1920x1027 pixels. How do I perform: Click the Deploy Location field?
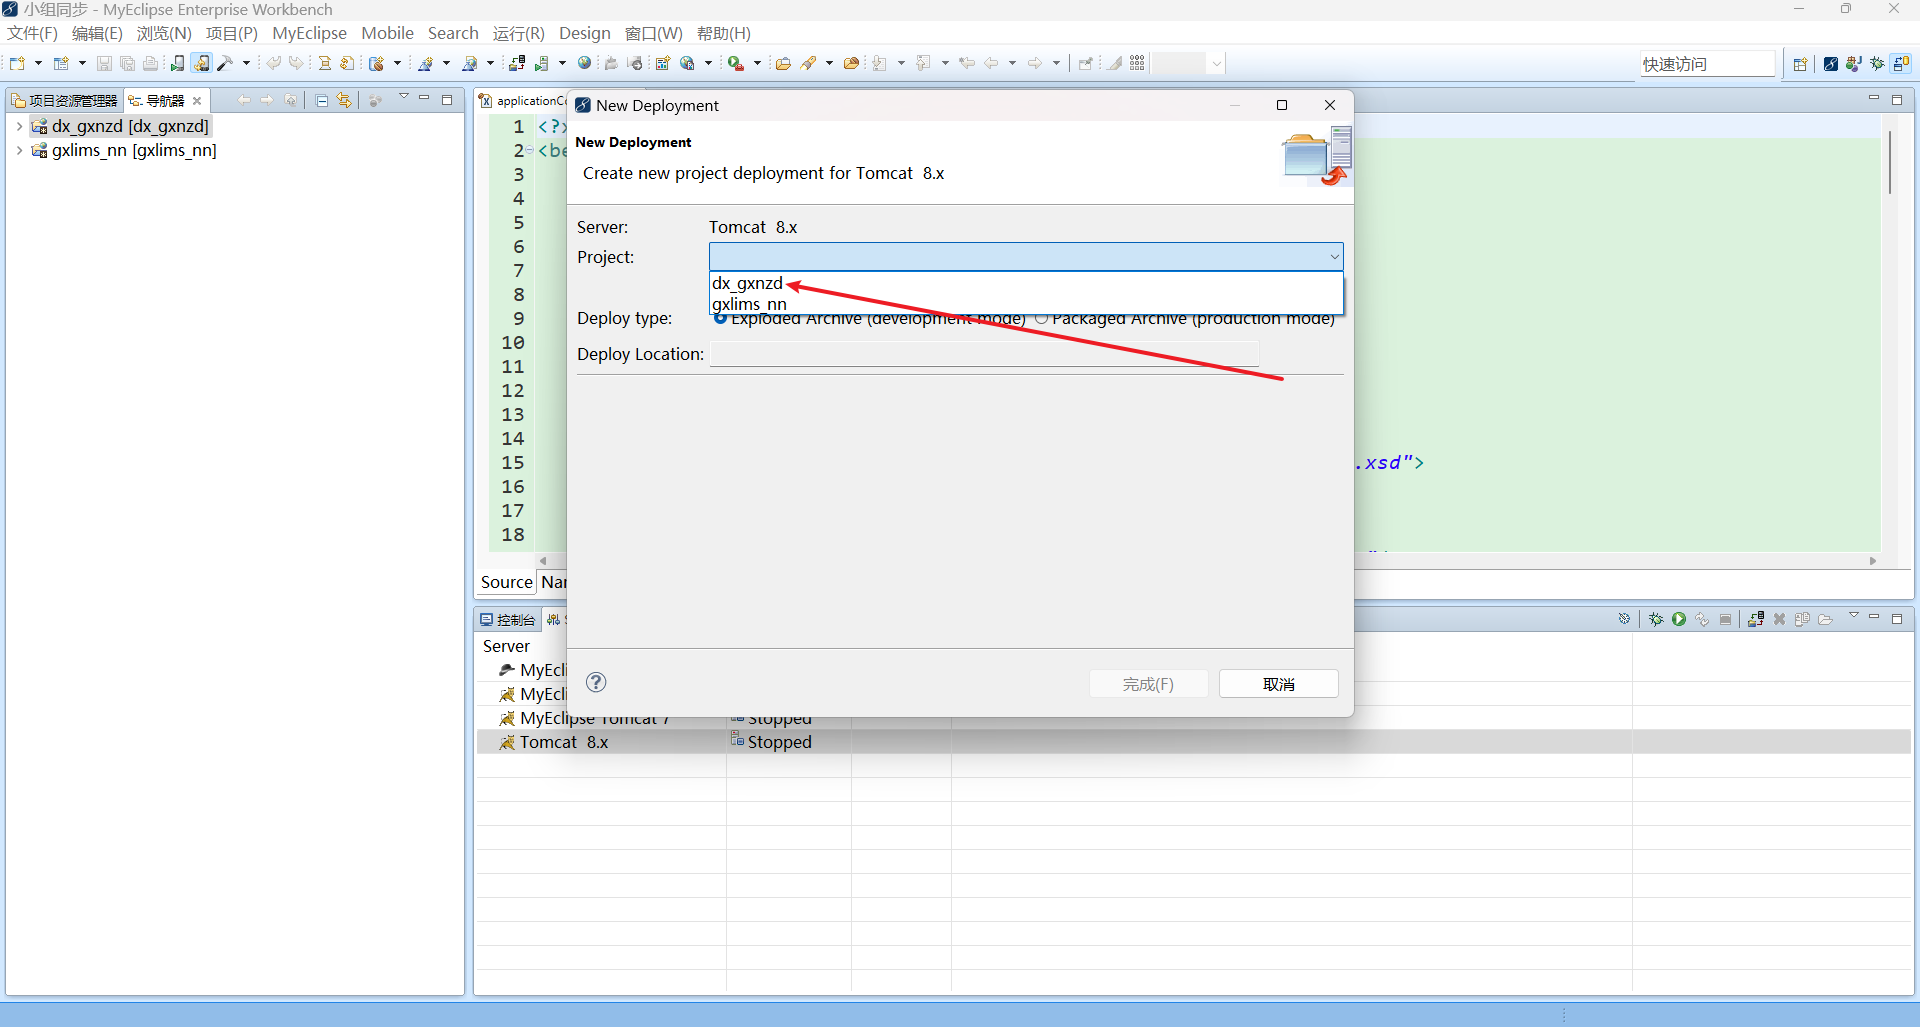[984, 354]
